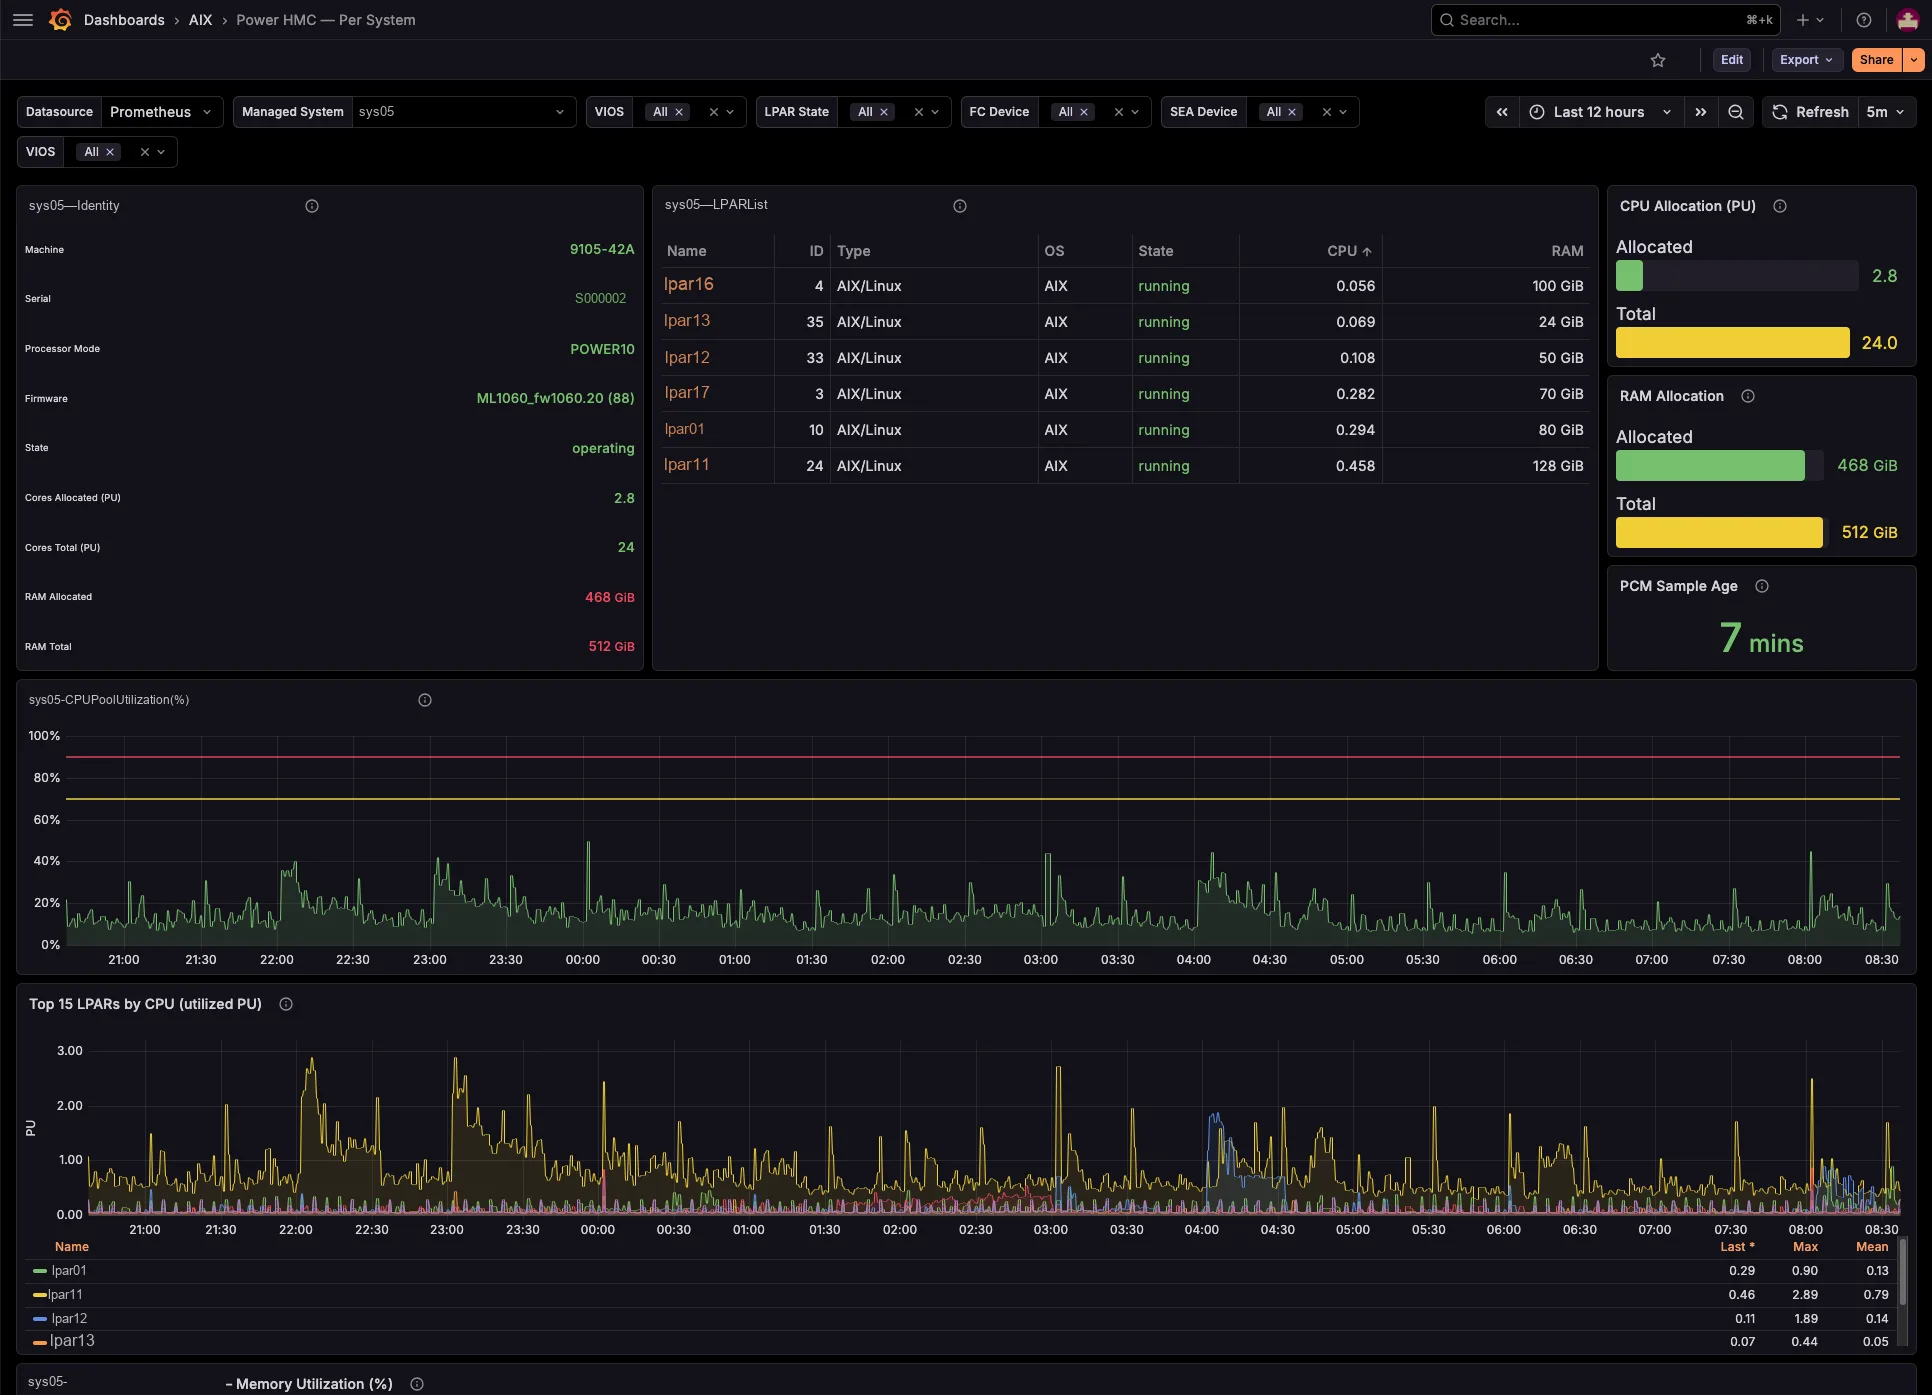This screenshot has width=1932, height=1395.
Task: Sort legend by Mean column
Action: 1872,1247
